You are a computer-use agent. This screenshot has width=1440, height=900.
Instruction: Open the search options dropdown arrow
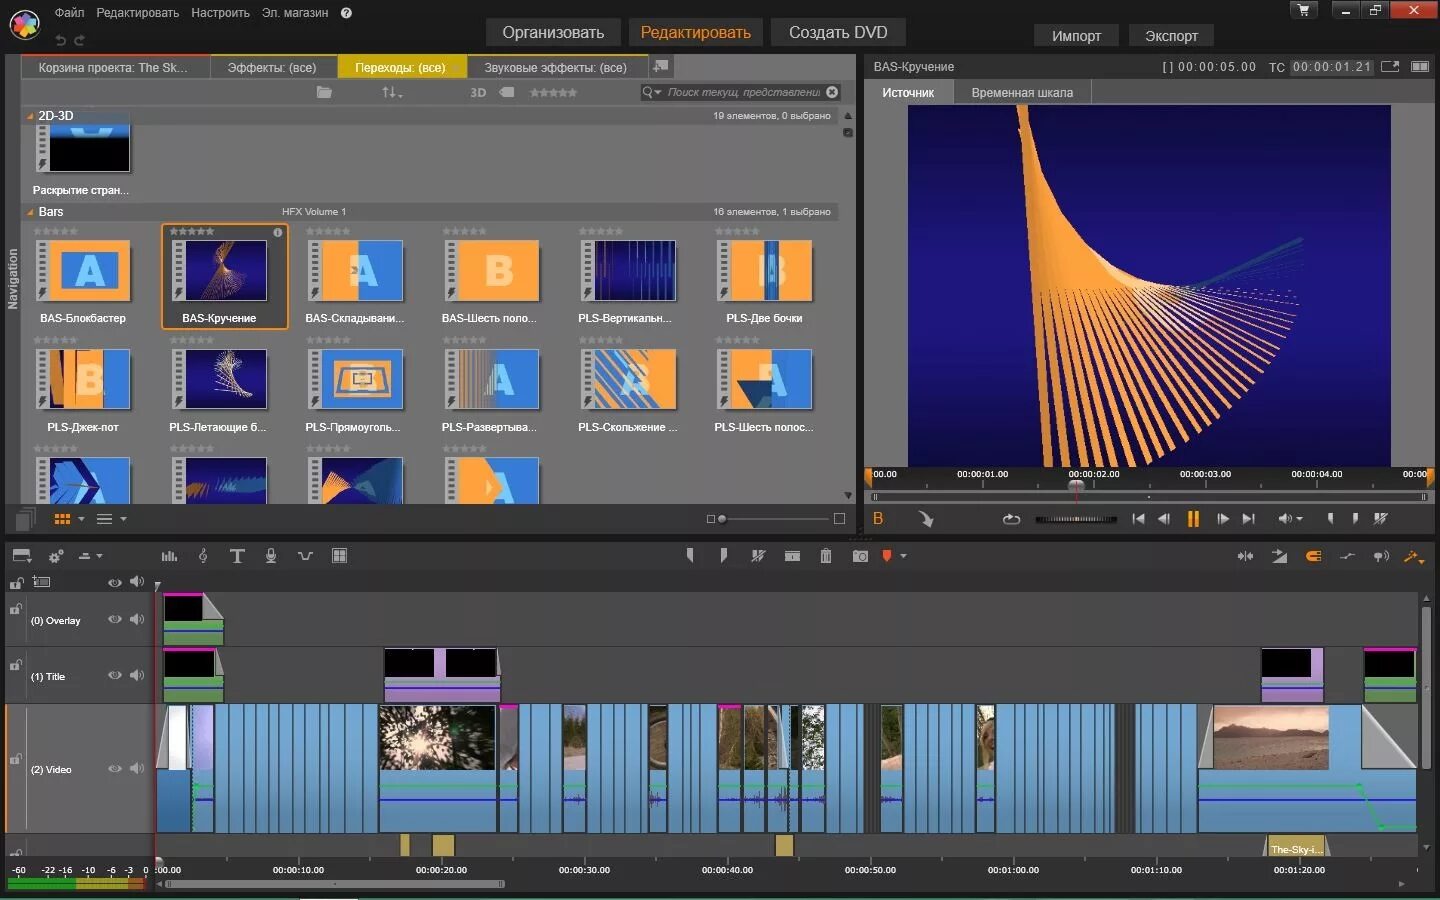pyautogui.click(x=658, y=93)
